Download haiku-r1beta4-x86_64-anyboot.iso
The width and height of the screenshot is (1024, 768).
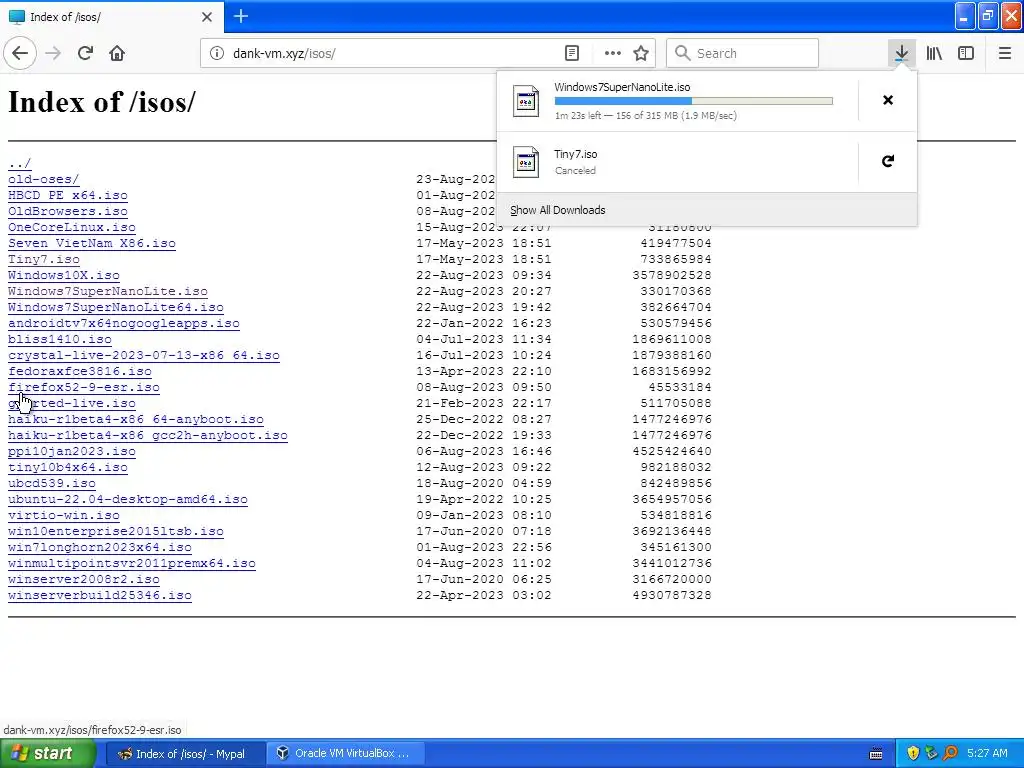point(136,419)
